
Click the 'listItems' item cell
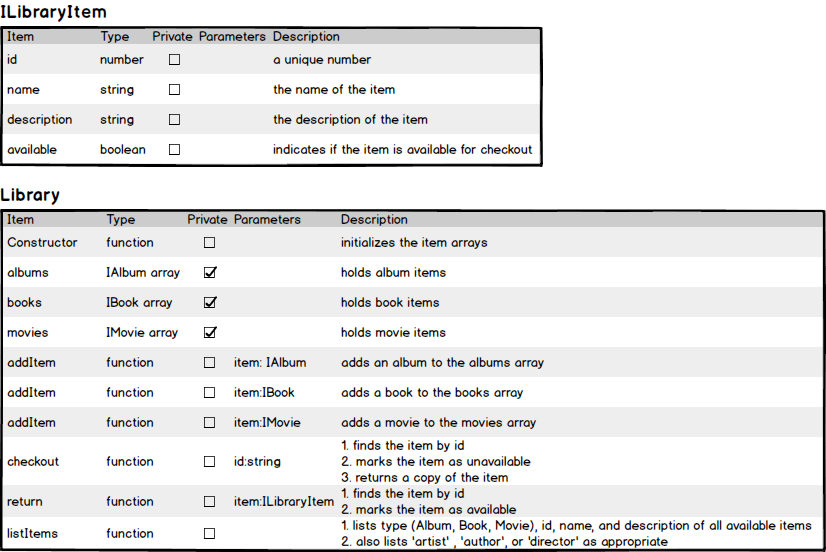point(32,534)
